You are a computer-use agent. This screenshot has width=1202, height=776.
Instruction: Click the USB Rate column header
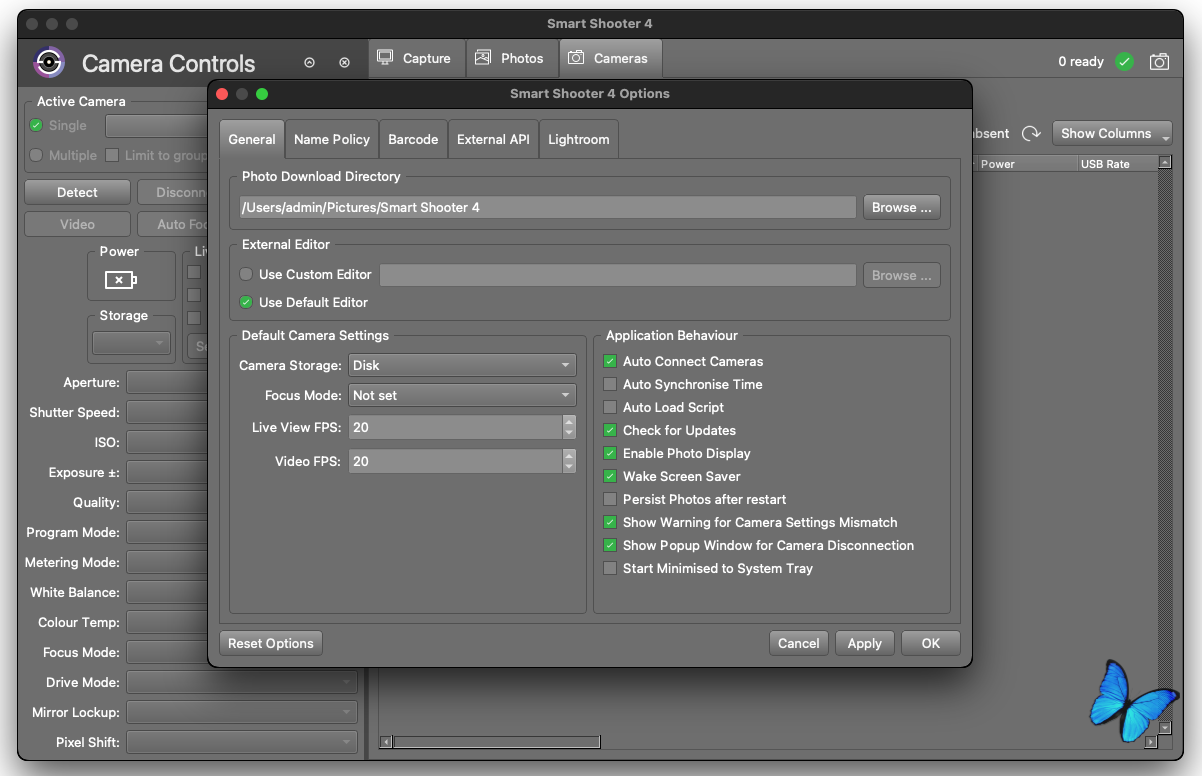click(1117, 164)
